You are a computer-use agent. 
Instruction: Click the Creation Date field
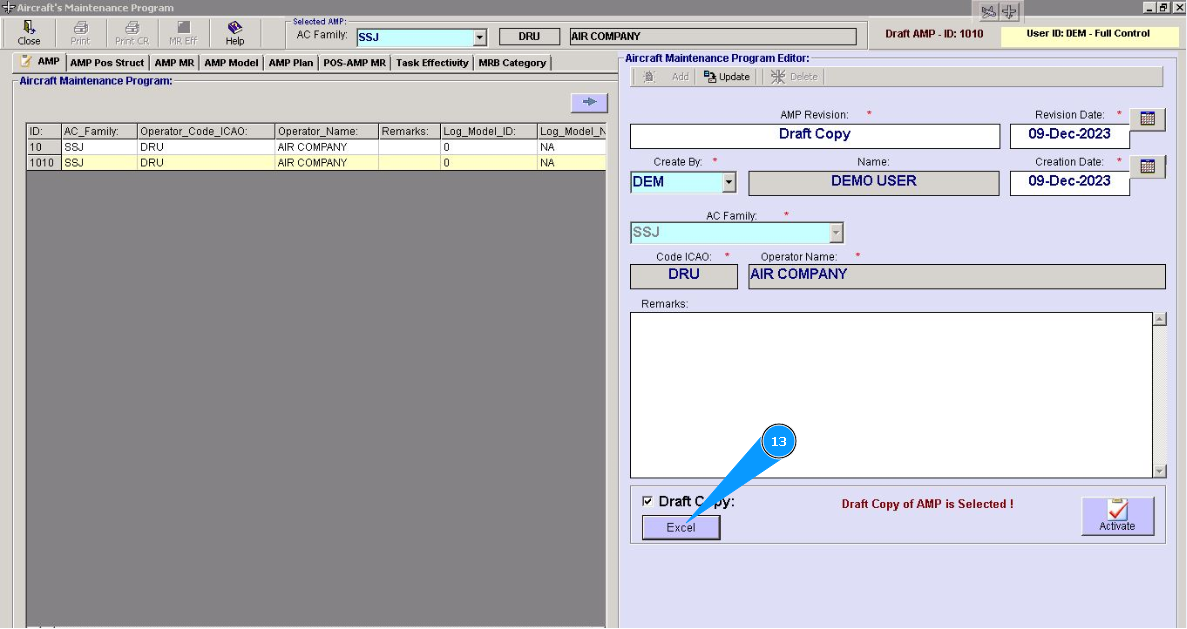click(x=1069, y=182)
